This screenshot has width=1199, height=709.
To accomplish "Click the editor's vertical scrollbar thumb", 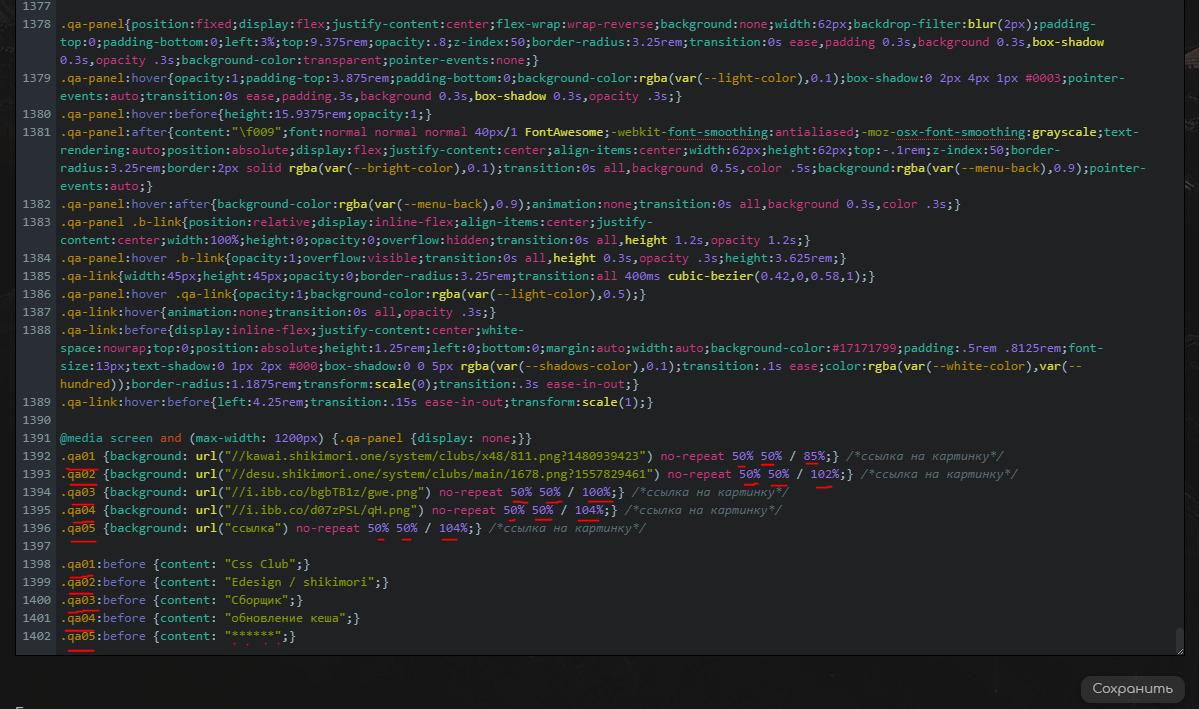I will (x=1180, y=640).
